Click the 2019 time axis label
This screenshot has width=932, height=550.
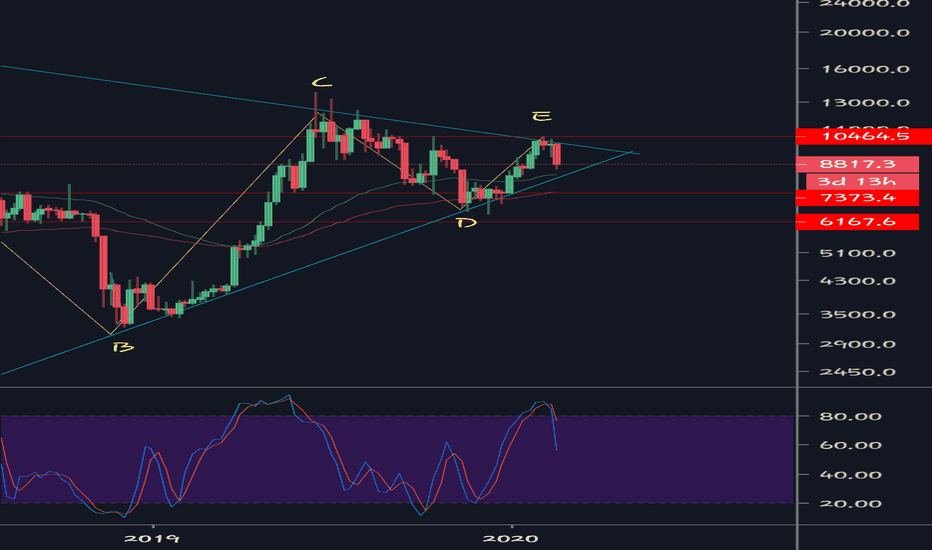click(x=152, y=539)
